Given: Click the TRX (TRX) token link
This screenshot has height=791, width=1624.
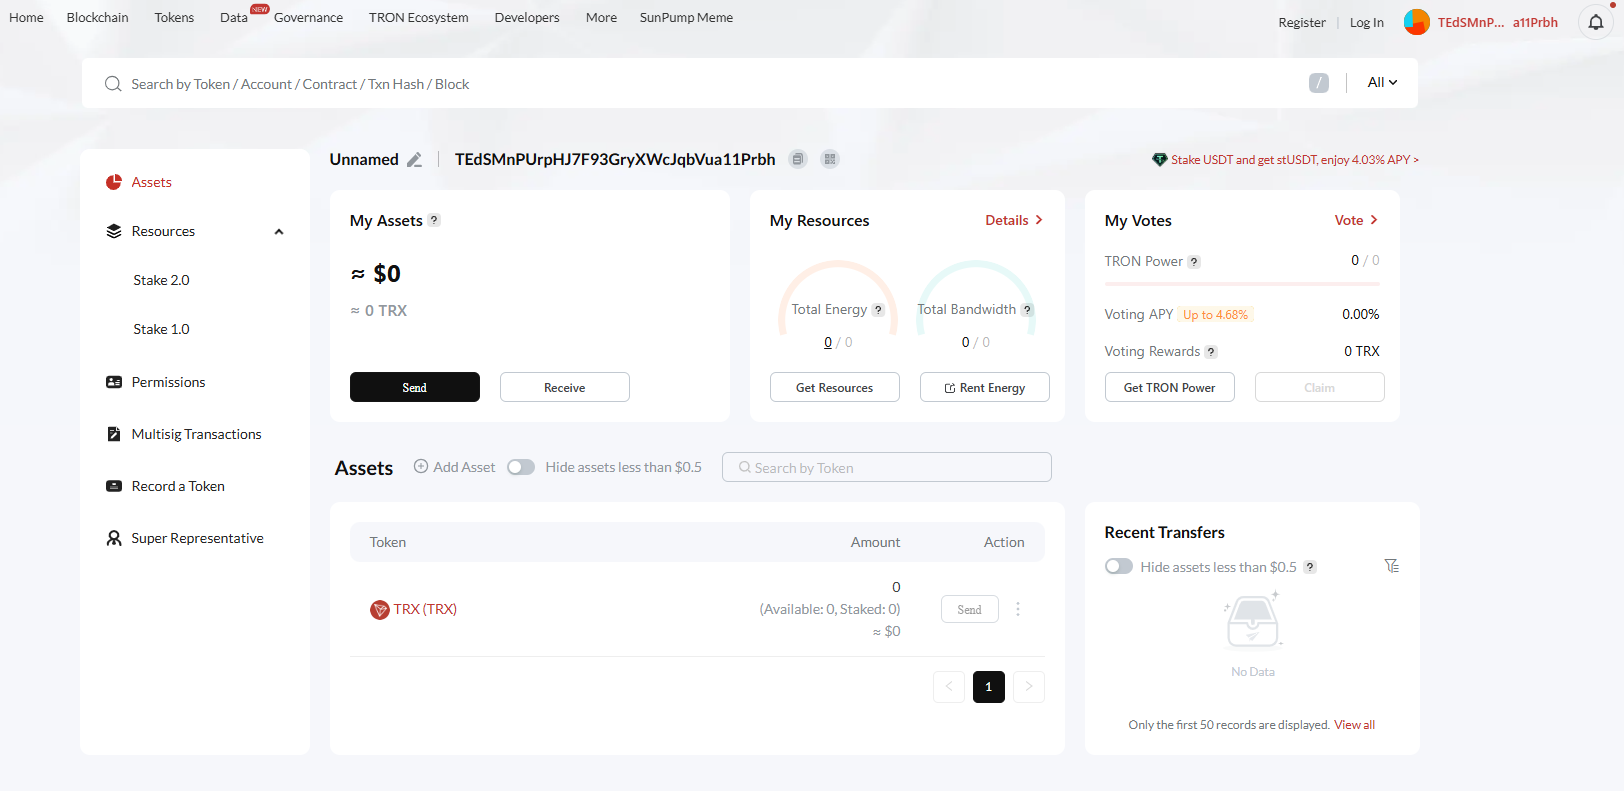Looking at the screenshot, I should (x=425, y=609).
